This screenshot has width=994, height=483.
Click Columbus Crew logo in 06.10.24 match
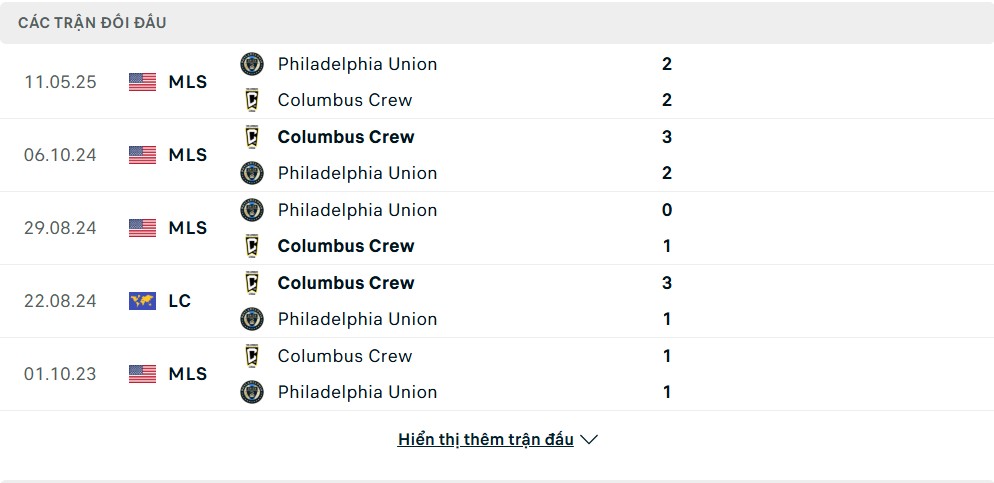252,137
